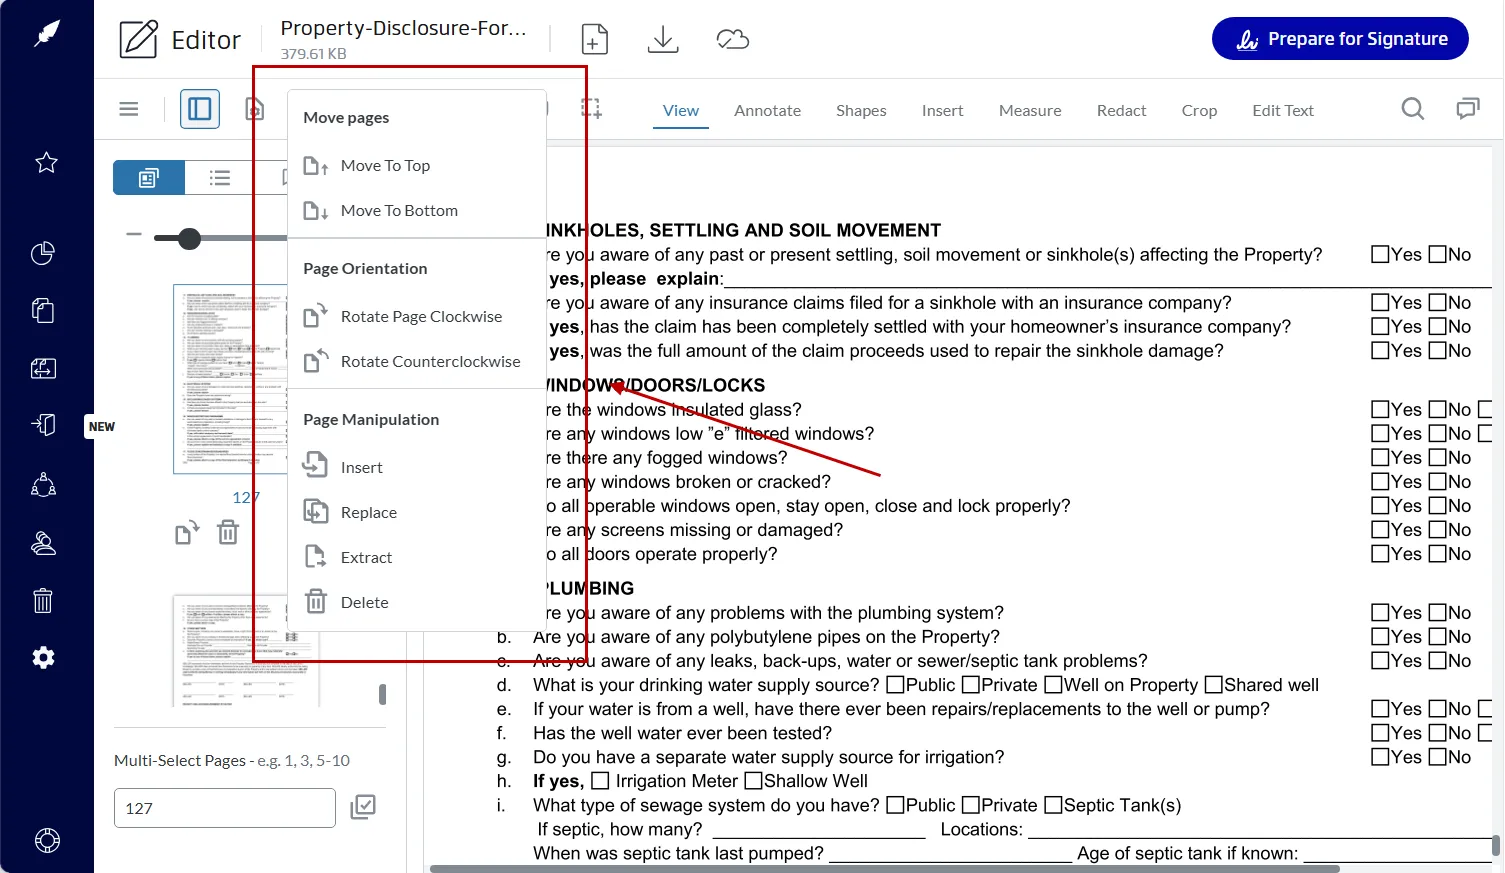The height and width of the screenshot is (873, 1505).
Task: Choose Move To Top from the menu
Action: coord(385,166)
